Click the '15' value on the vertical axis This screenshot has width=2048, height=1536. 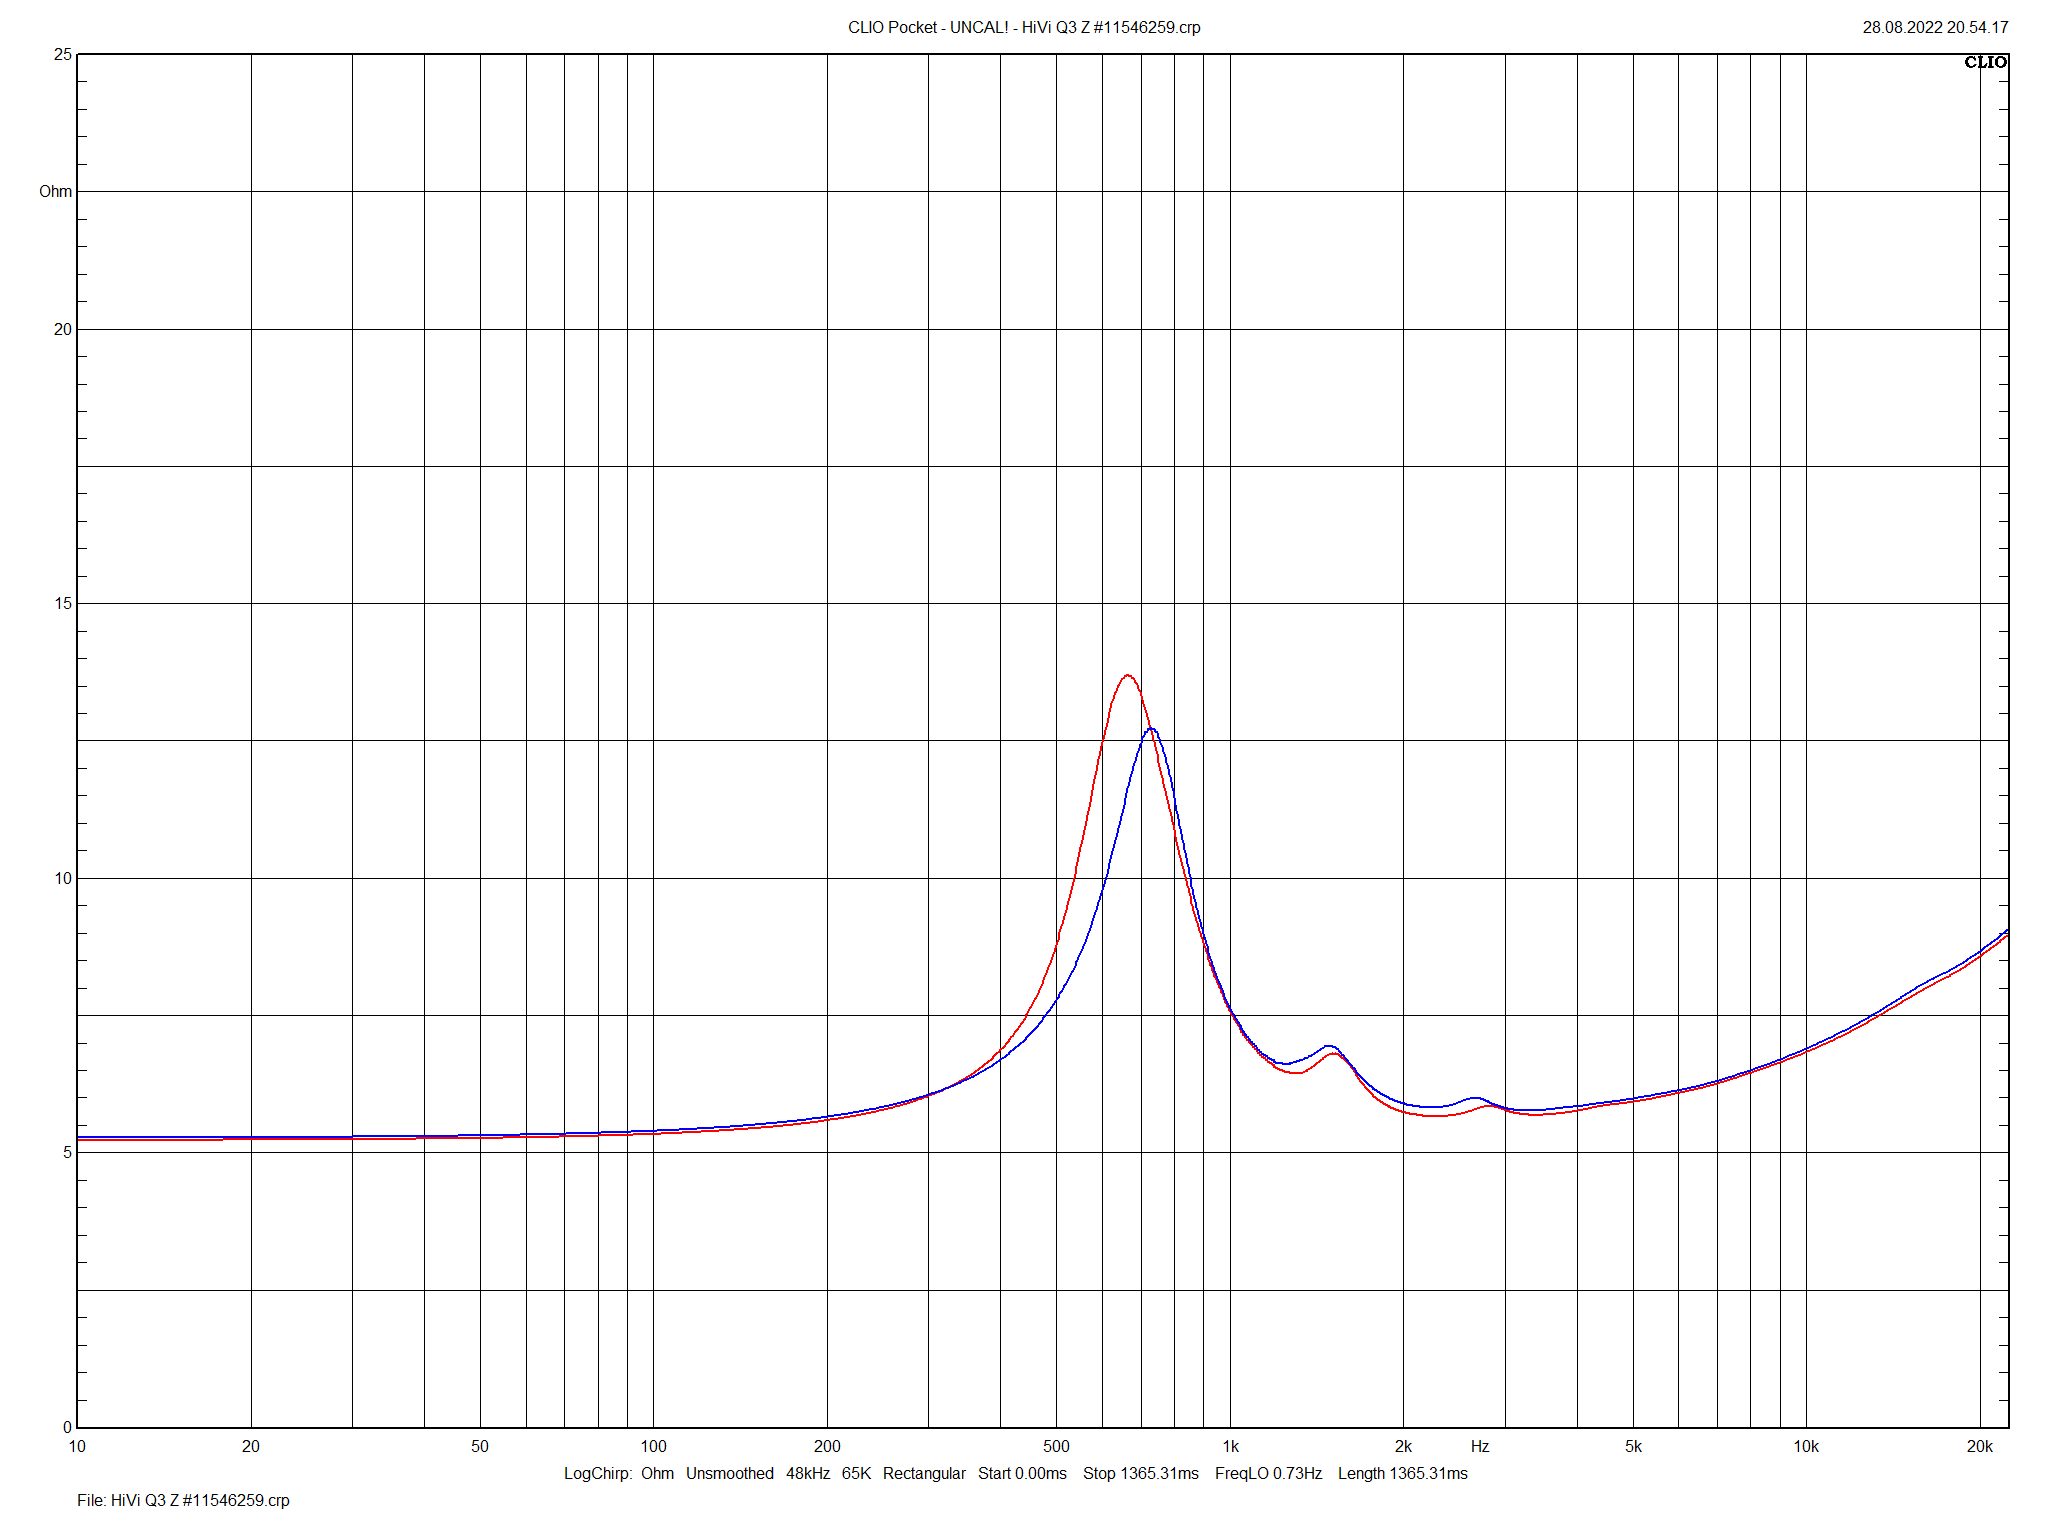(x=63, y=603)
